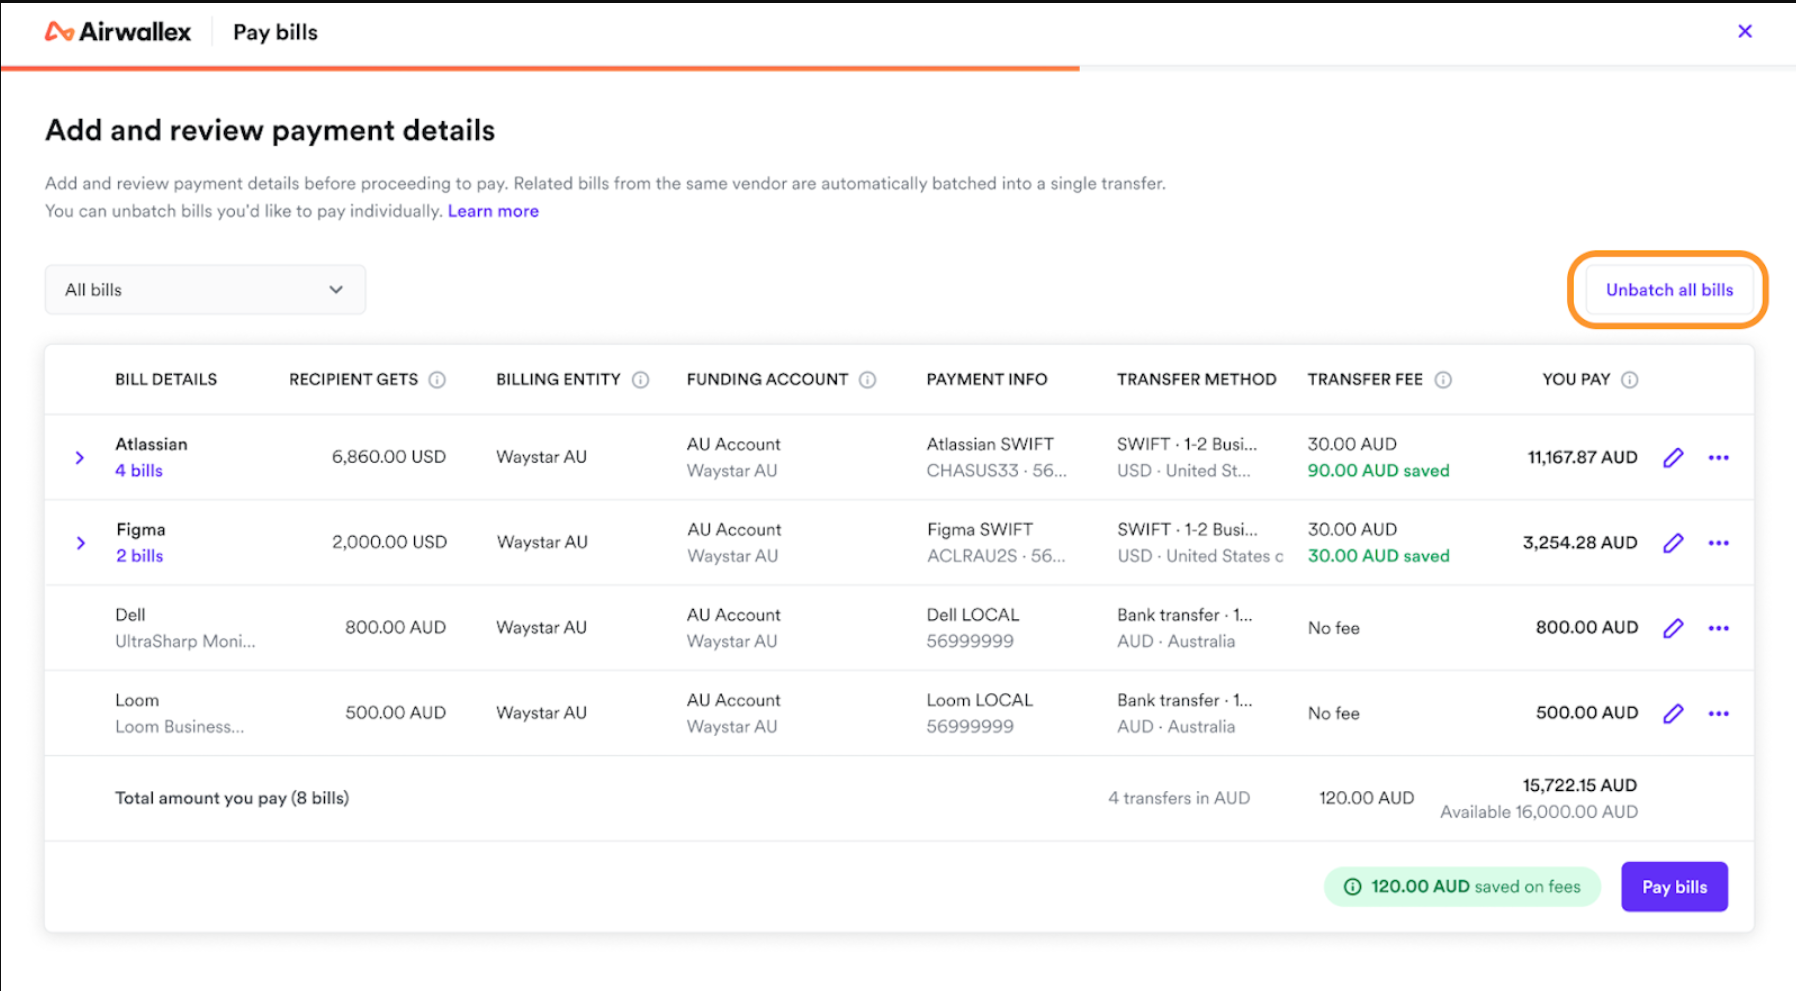Click Loom row No fee text
Image resolution: width=1796 pixels, height=991 pixels.
(x=1334, y=713)
